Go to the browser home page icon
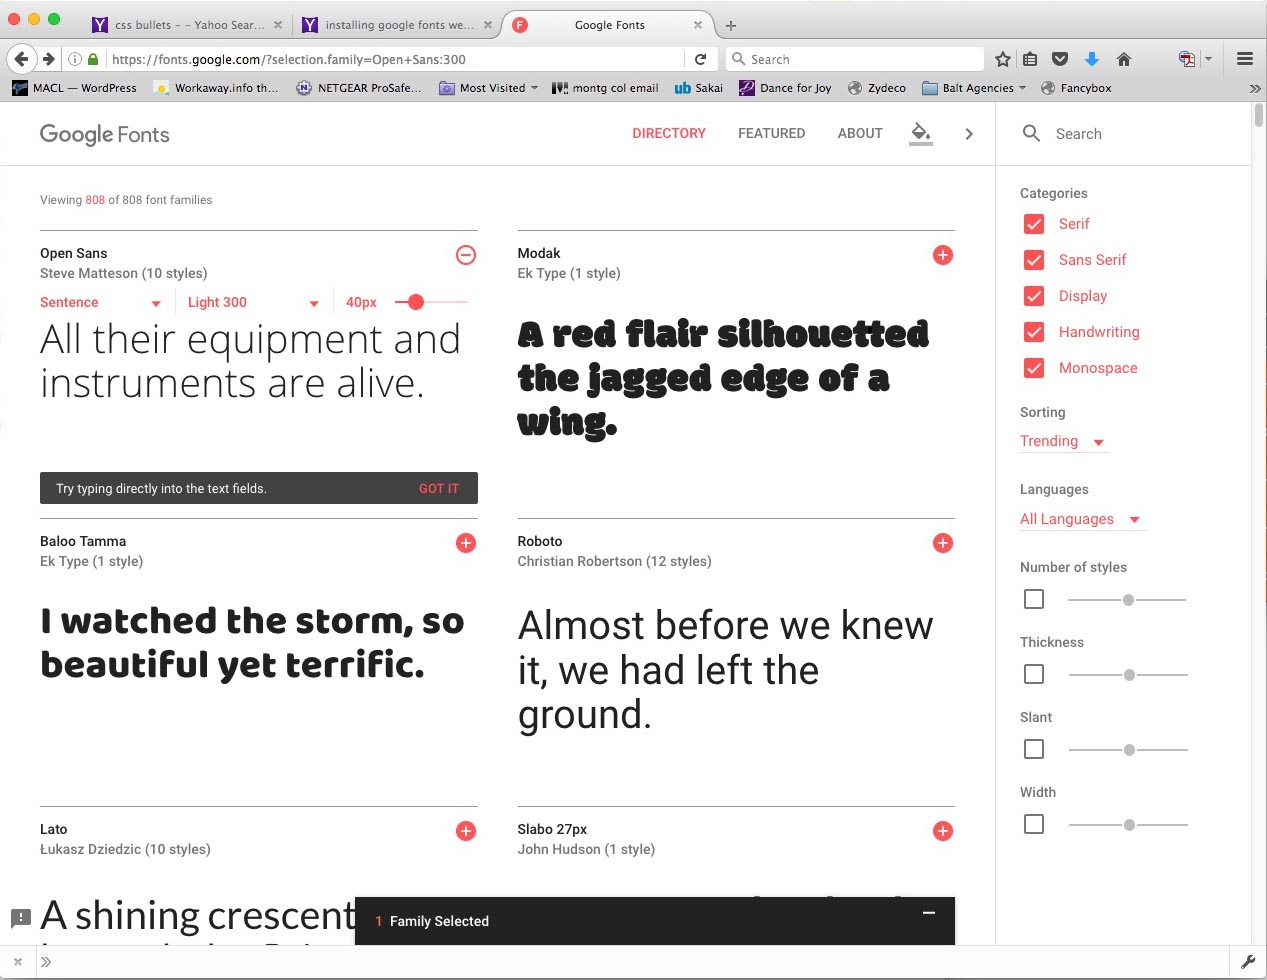 (x=1124, y=59)
